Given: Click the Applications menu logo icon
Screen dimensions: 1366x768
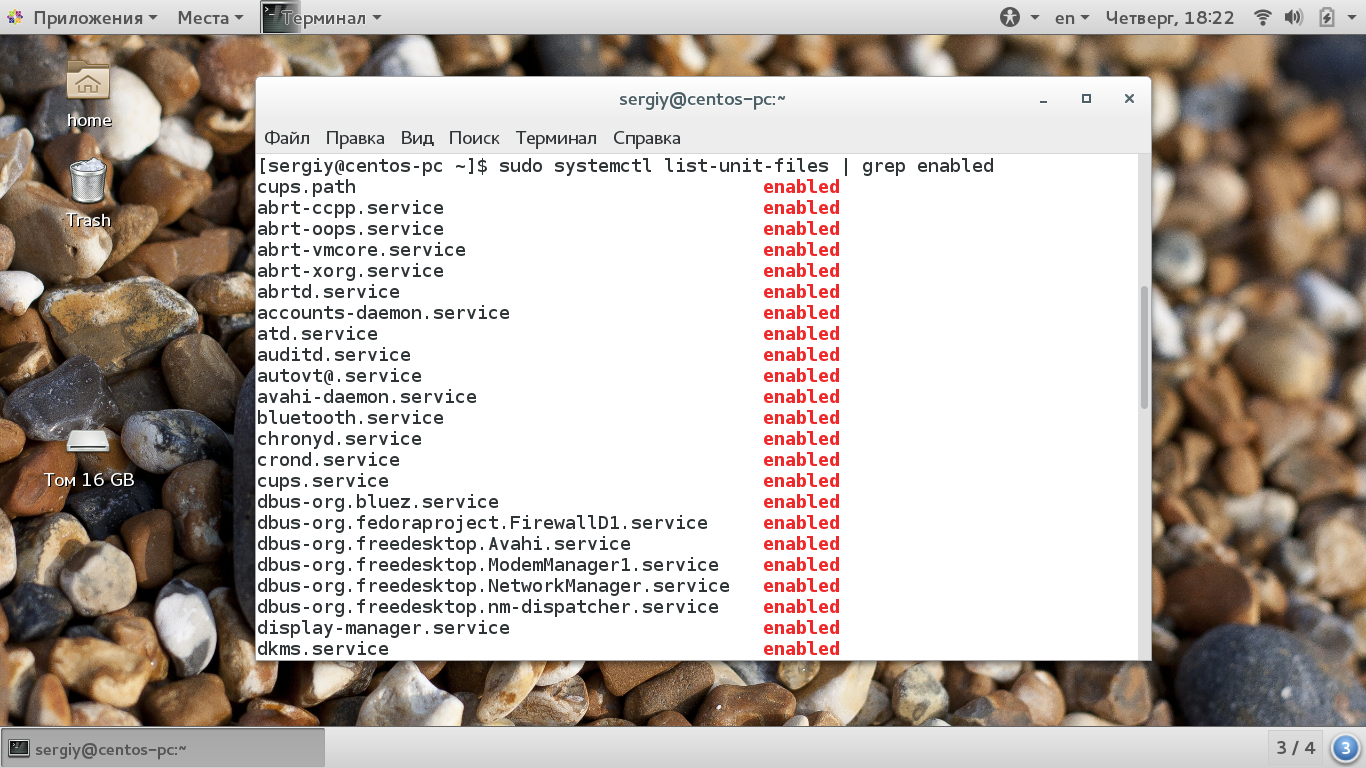Looking at the screenshot, I should click(x=15, y=17).
